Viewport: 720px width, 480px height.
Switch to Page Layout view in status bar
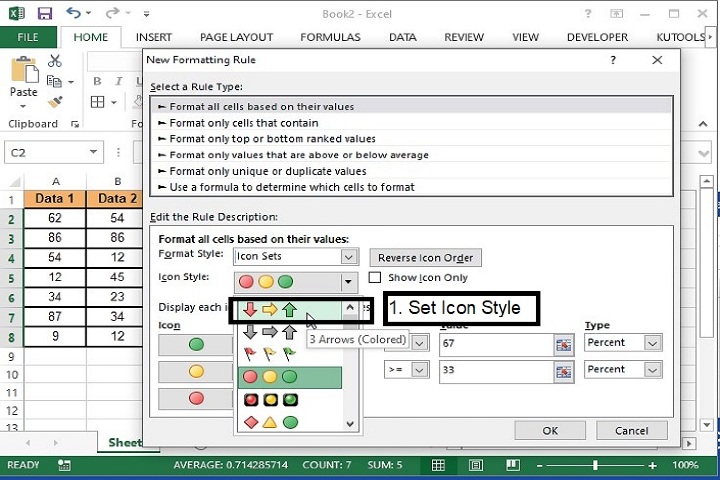(476, 465)
